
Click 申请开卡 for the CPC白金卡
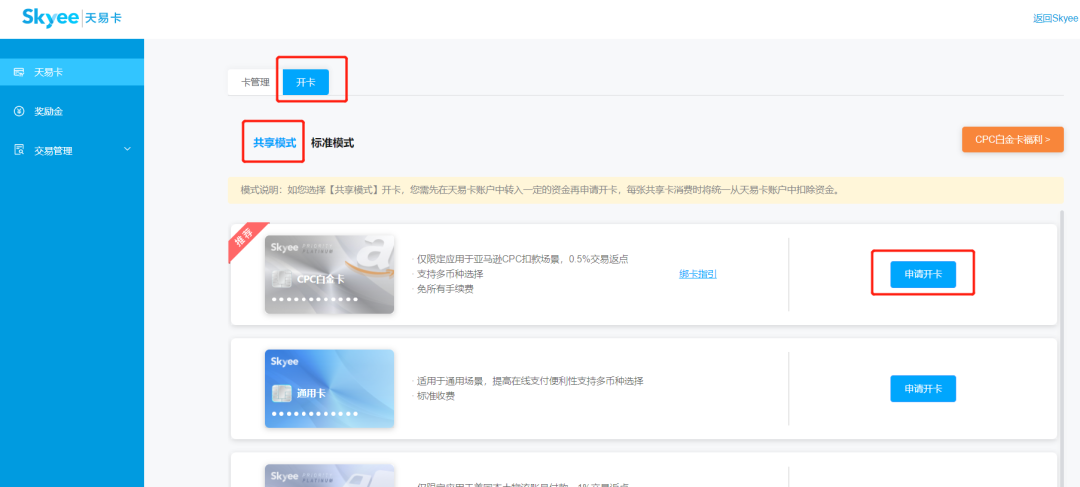[x=922, y=274]
